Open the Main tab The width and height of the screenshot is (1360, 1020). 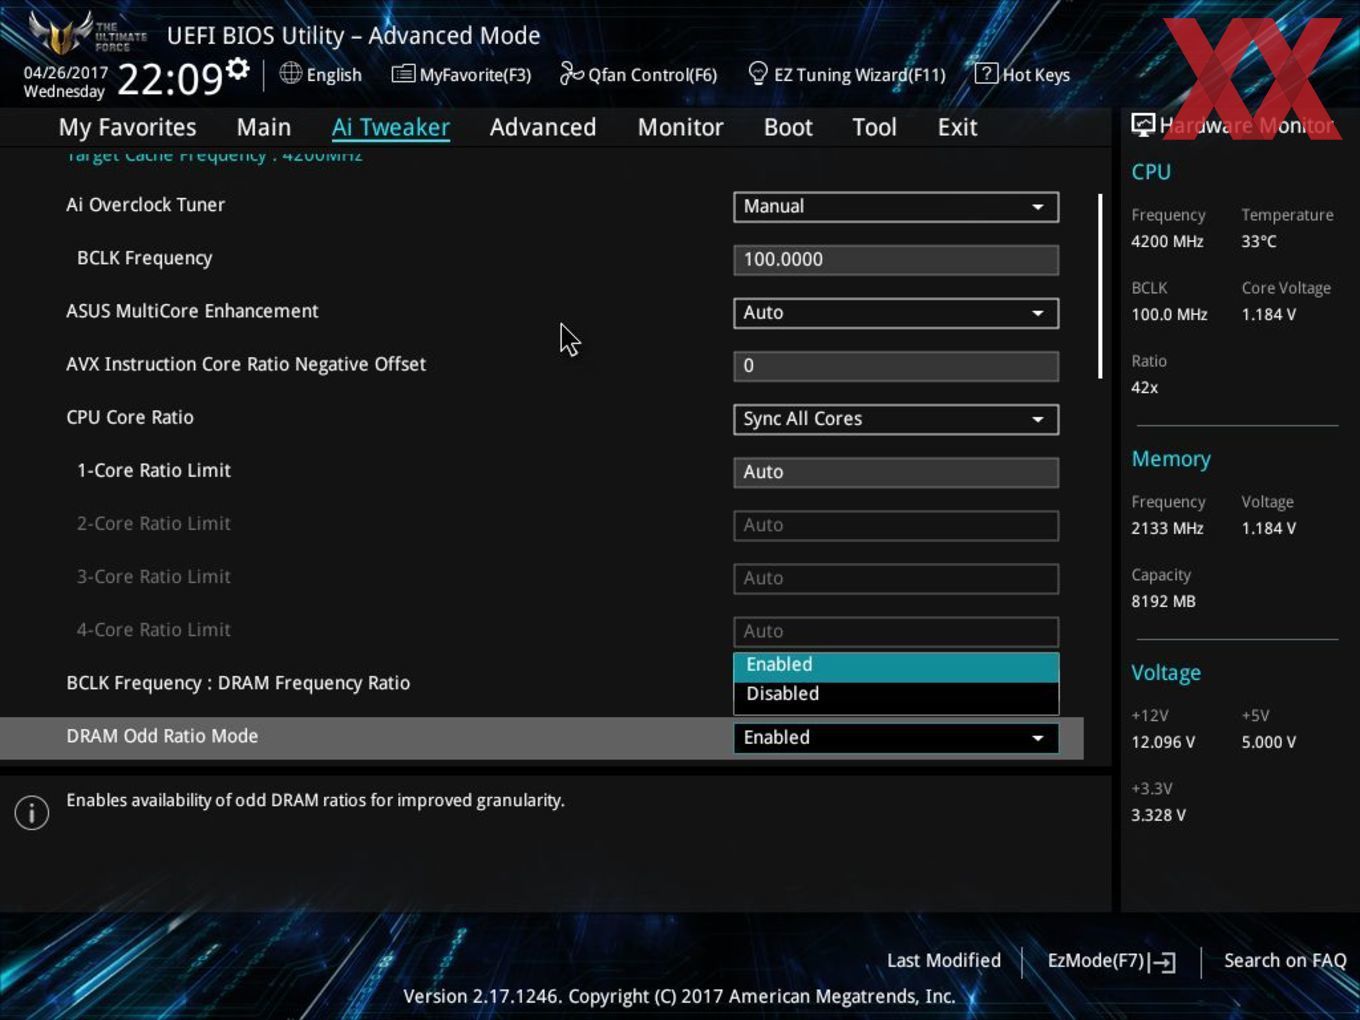pos(264,127)
